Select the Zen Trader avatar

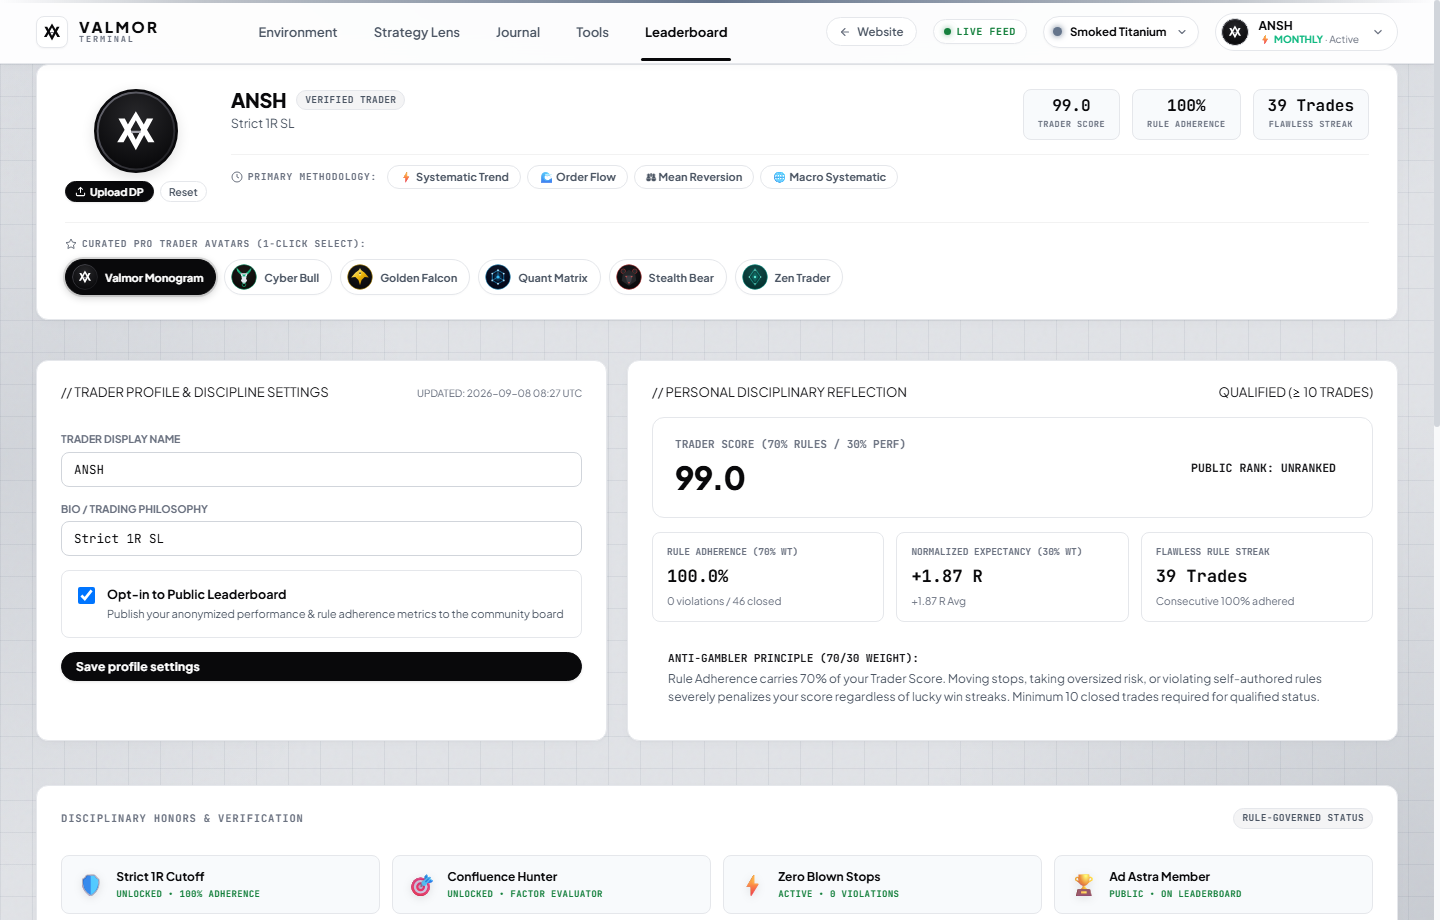[x=789, y=278]
